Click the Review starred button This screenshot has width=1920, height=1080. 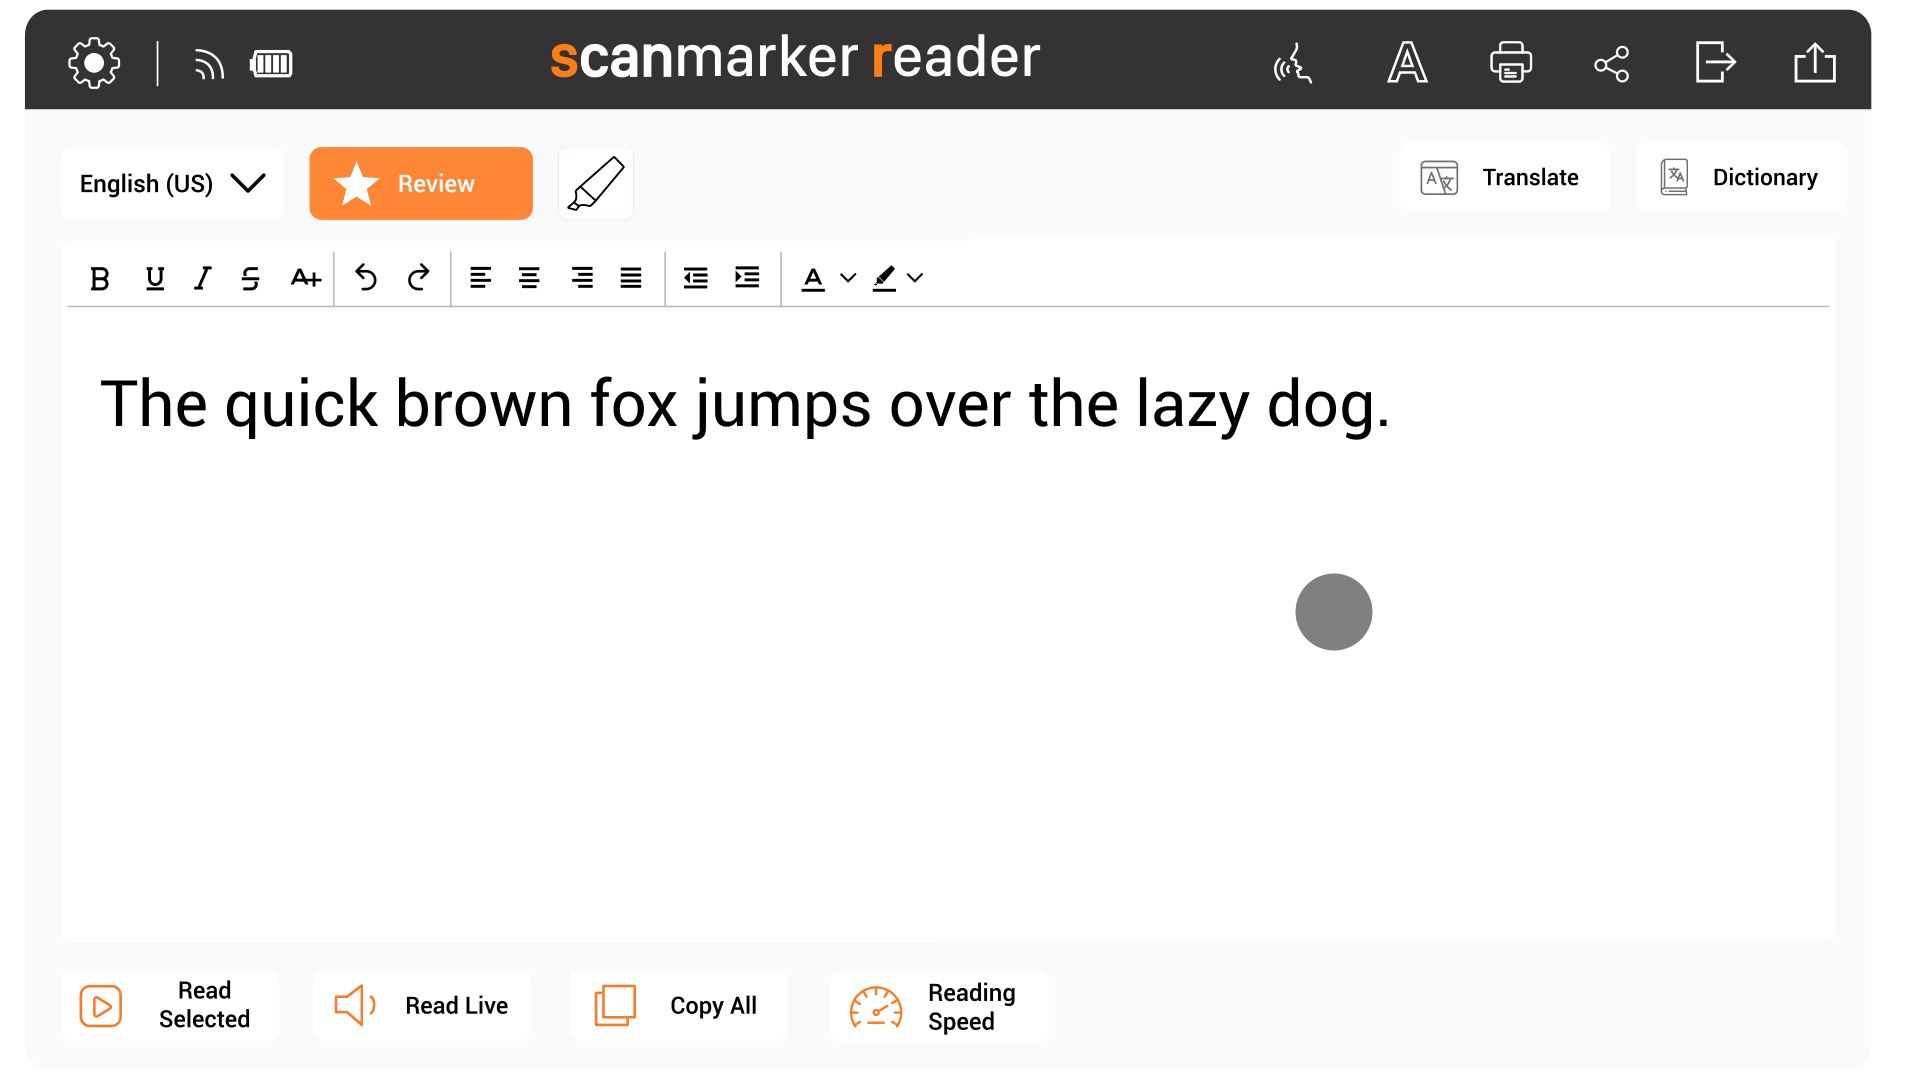(x=421, y=185)
